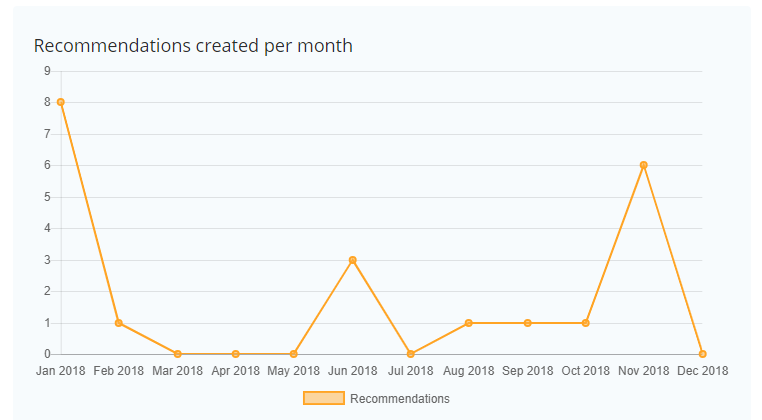Select the Sep 2018 data point
The height and width of the screenshot is (420, 762).
coord(527,323)
